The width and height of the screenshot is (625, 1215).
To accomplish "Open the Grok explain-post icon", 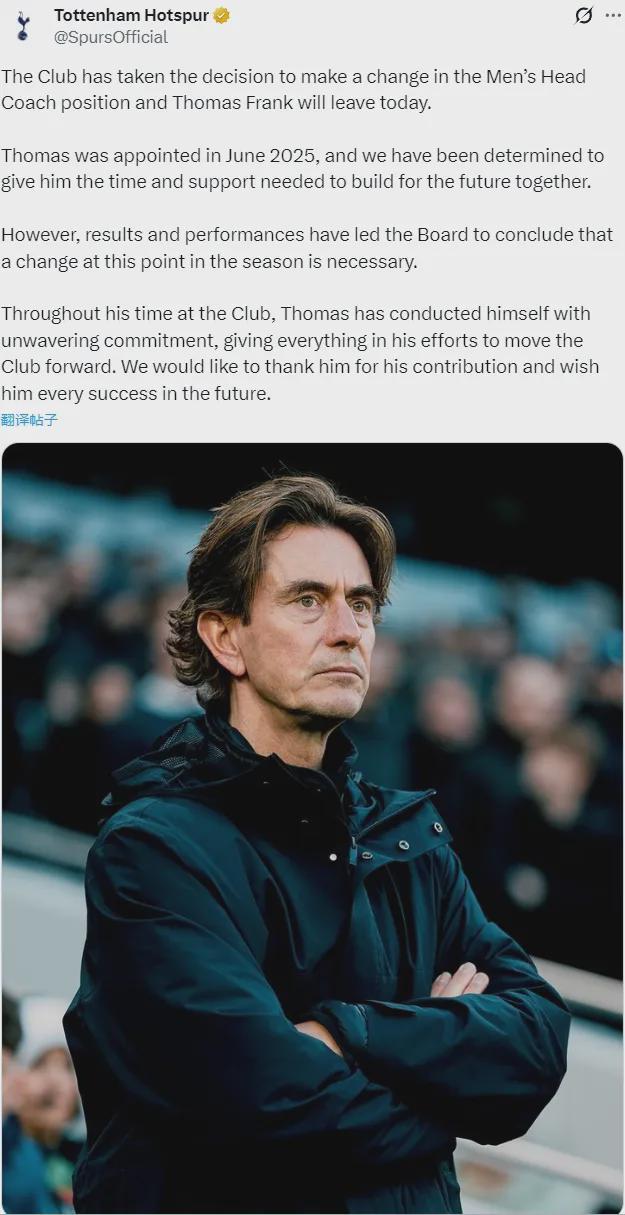I will coord(584,15).
